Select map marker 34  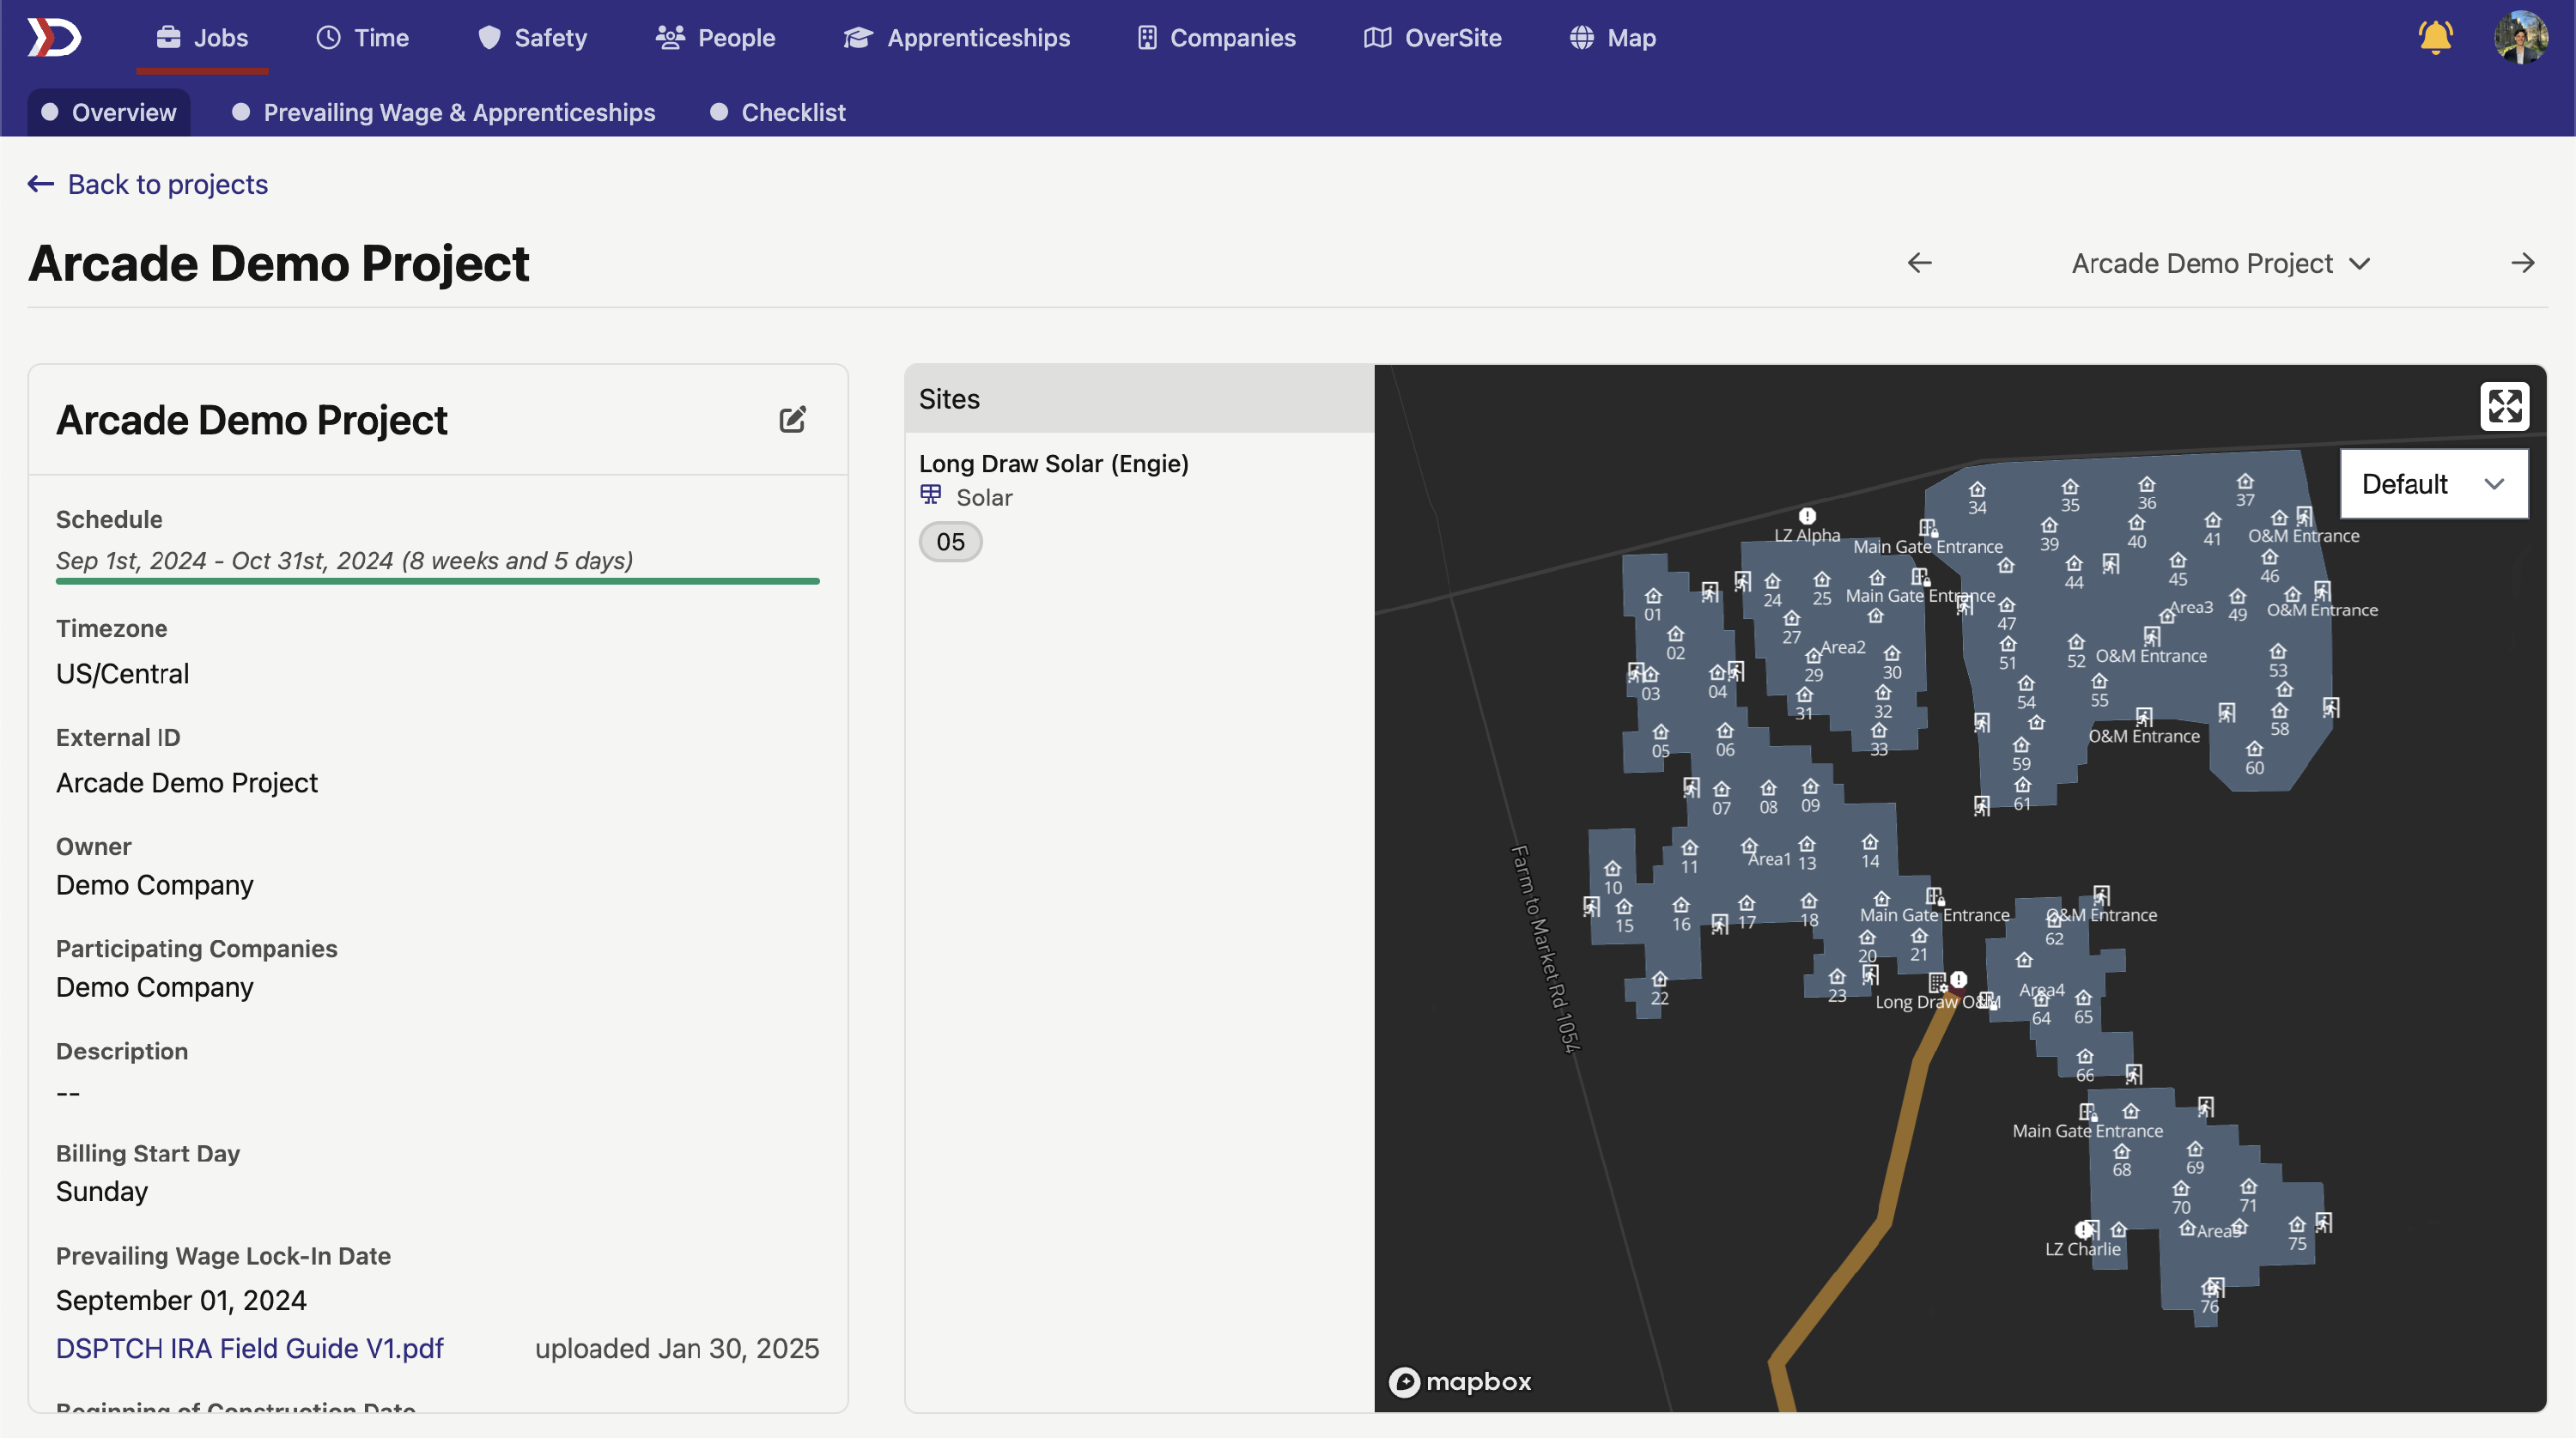(x=1977, y=497)
